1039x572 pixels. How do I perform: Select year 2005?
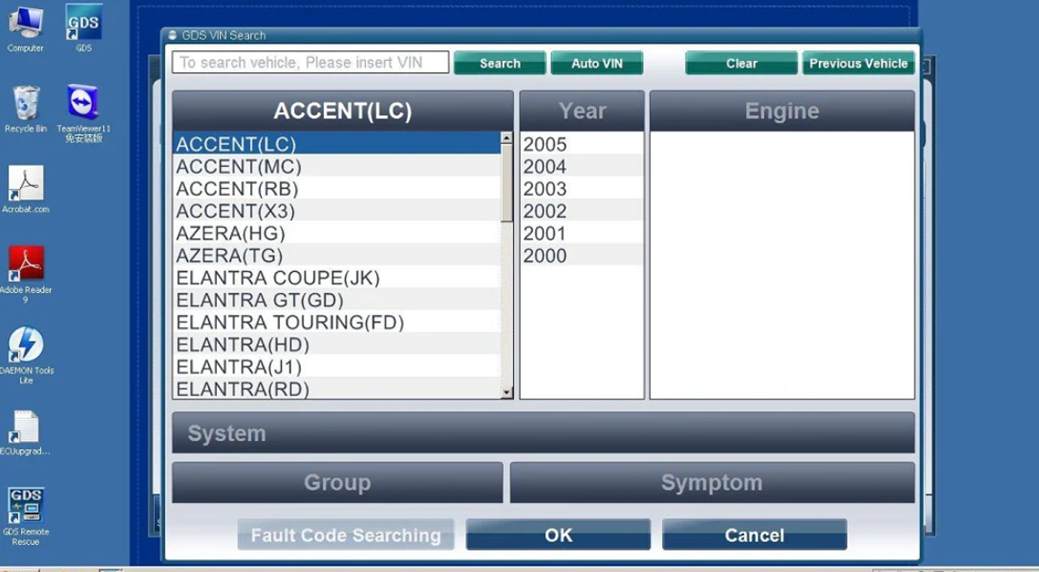pyautogui.click(x=581, y=144)
